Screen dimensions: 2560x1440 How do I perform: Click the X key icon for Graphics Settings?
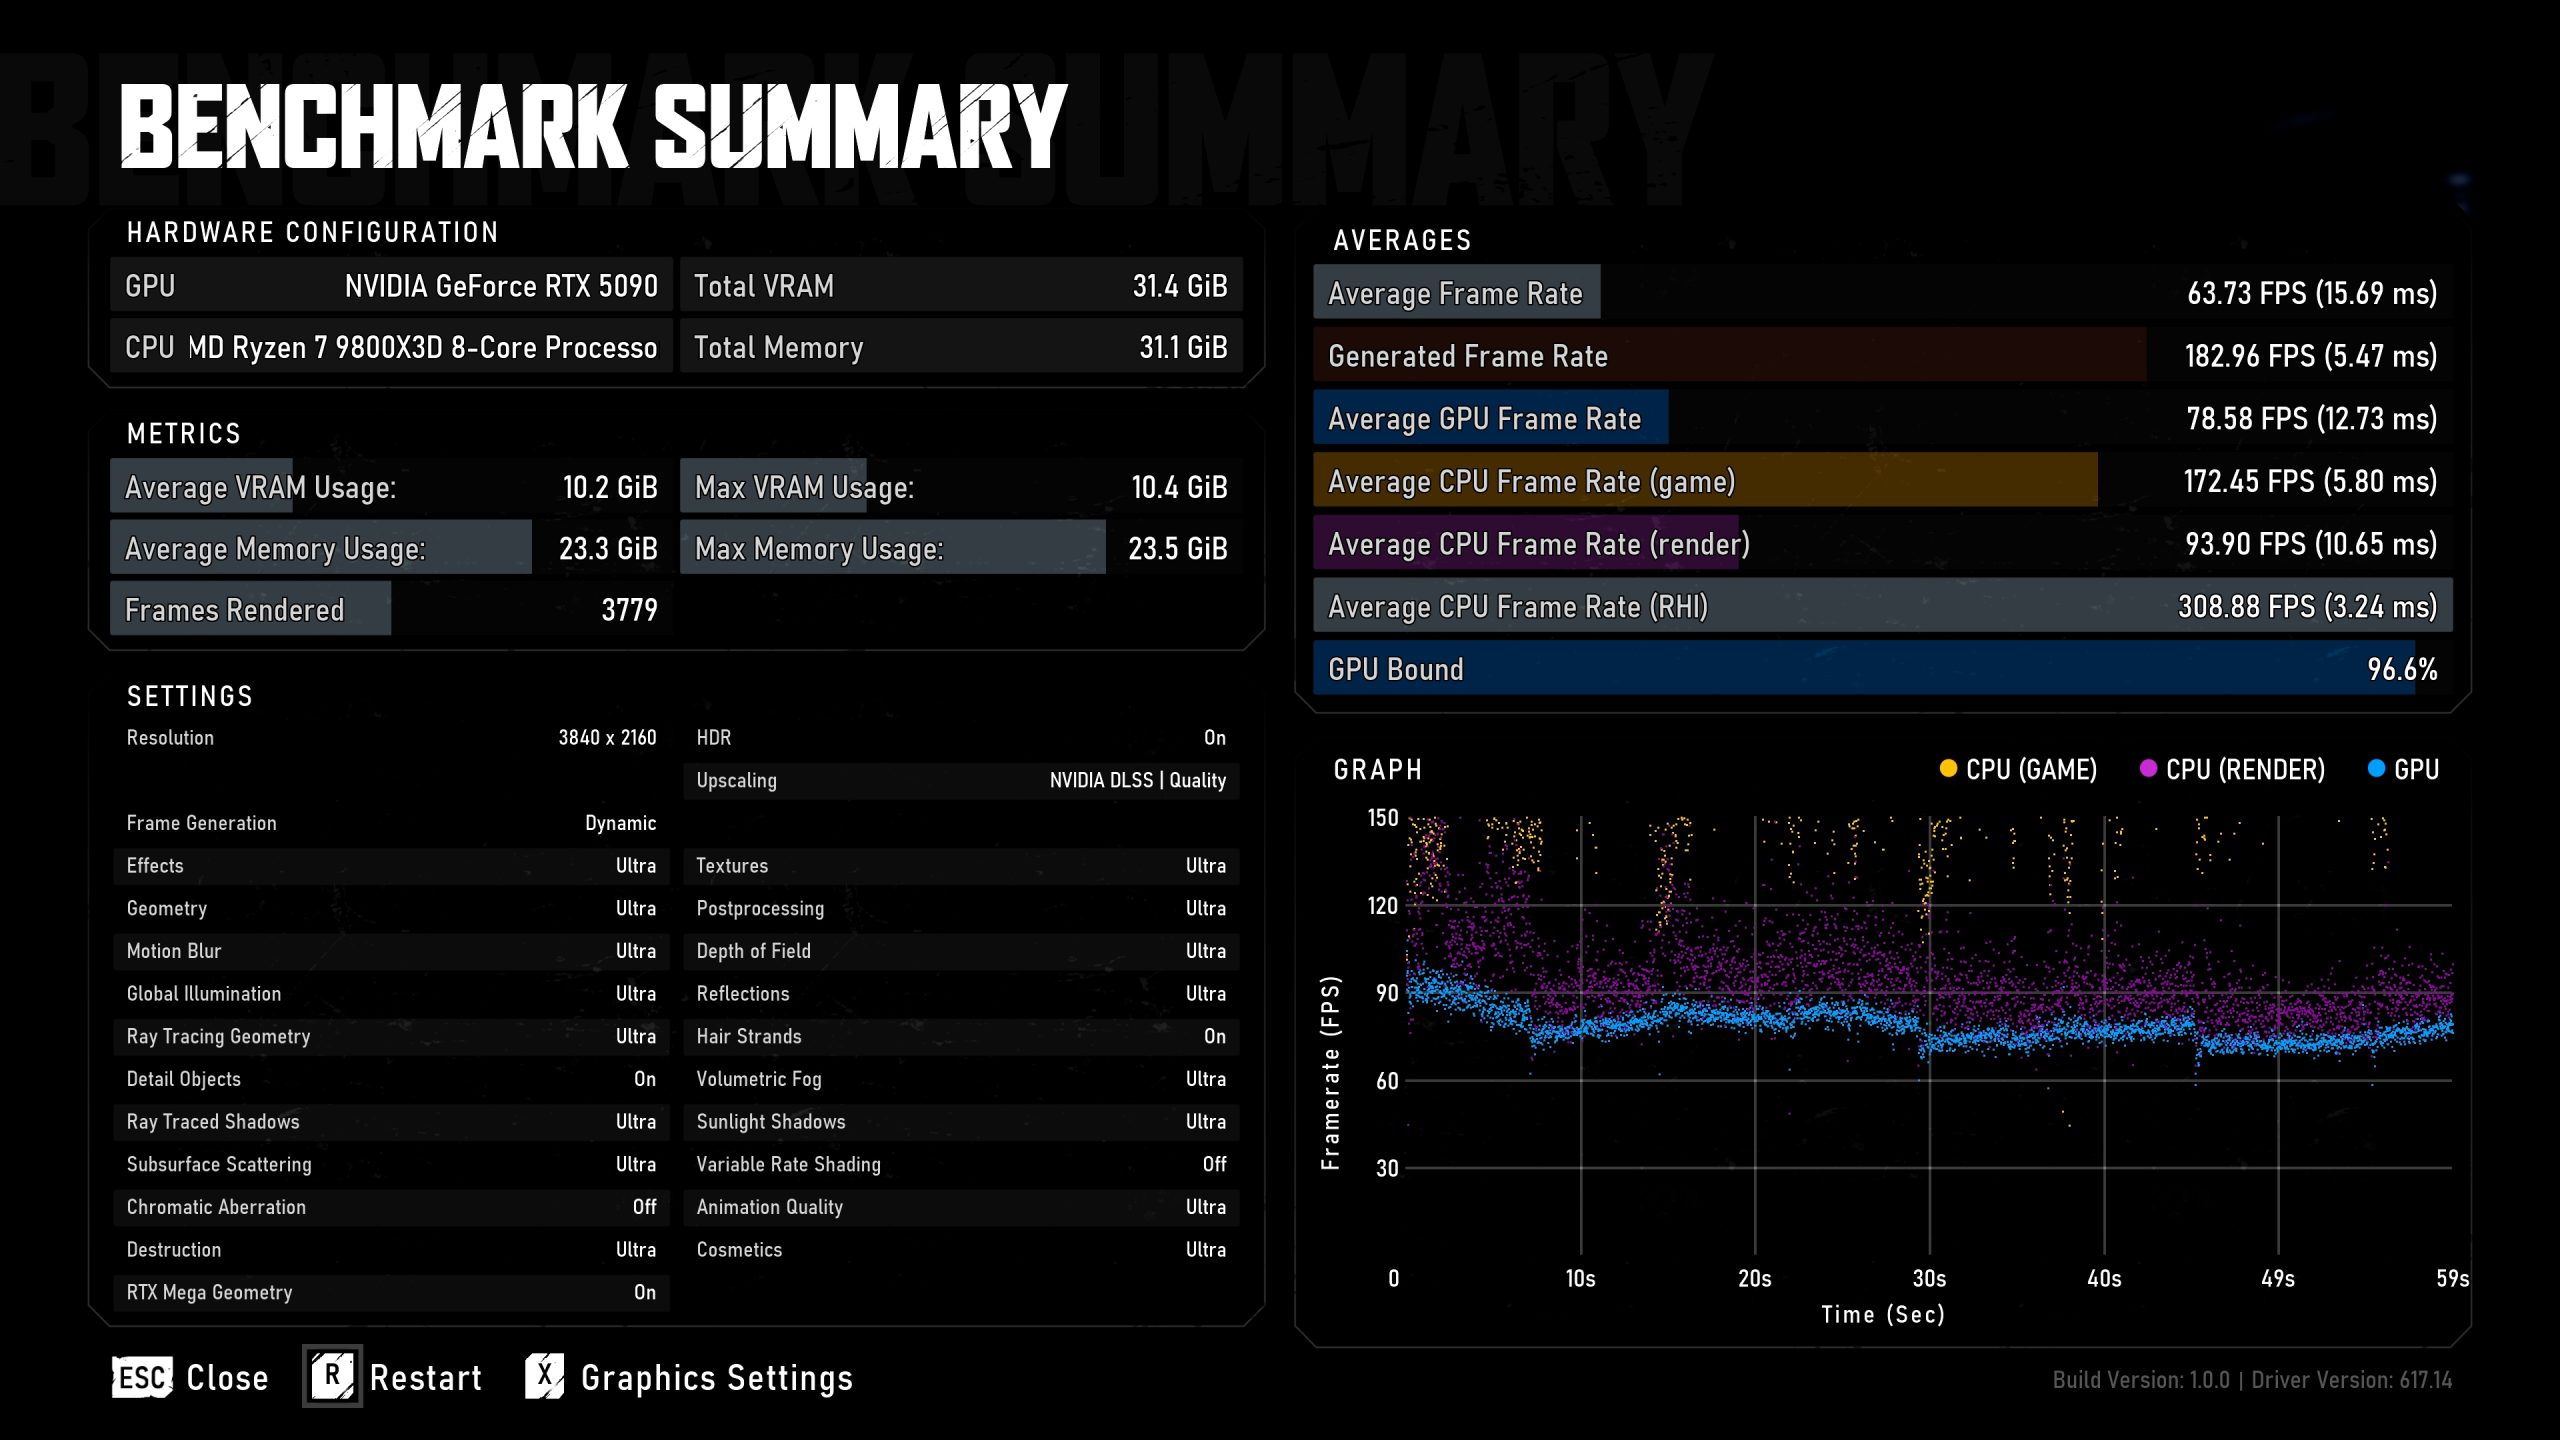(545, 1377)
